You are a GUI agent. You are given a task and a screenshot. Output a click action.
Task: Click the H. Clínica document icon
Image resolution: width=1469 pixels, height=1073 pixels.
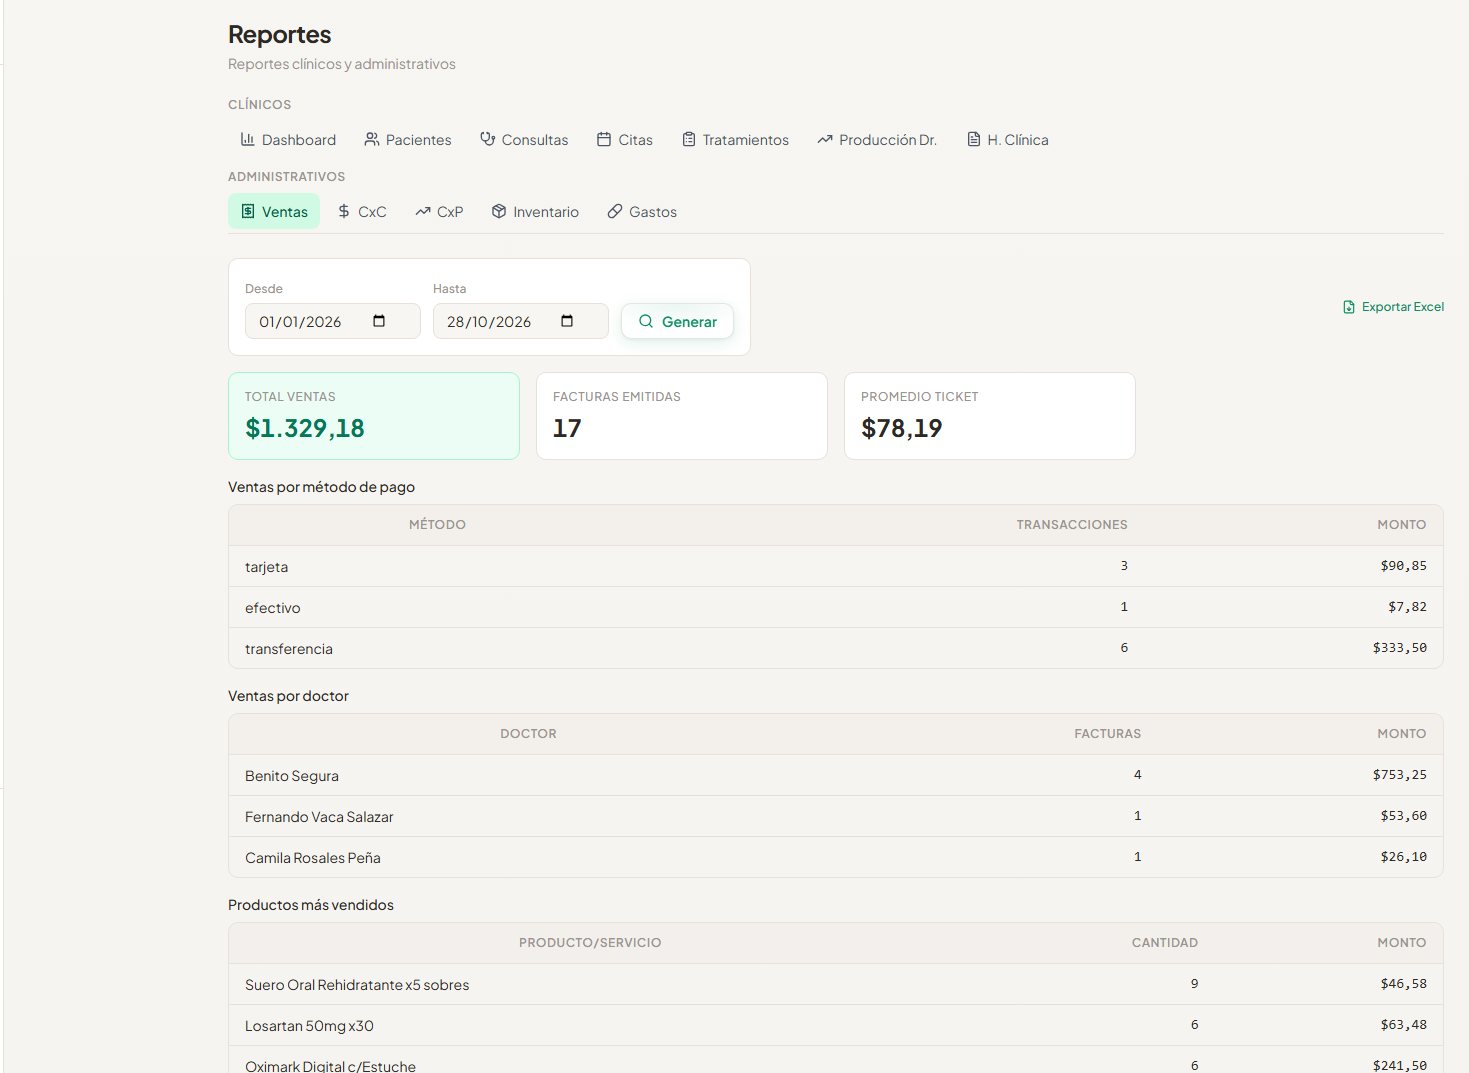pyautogui.click(x=974, y=140)
